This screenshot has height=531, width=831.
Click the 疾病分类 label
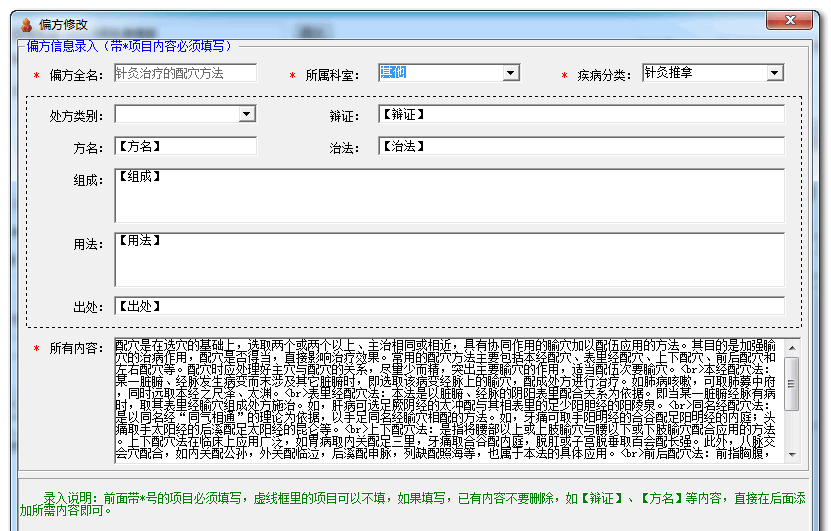[x=604, y=75]
